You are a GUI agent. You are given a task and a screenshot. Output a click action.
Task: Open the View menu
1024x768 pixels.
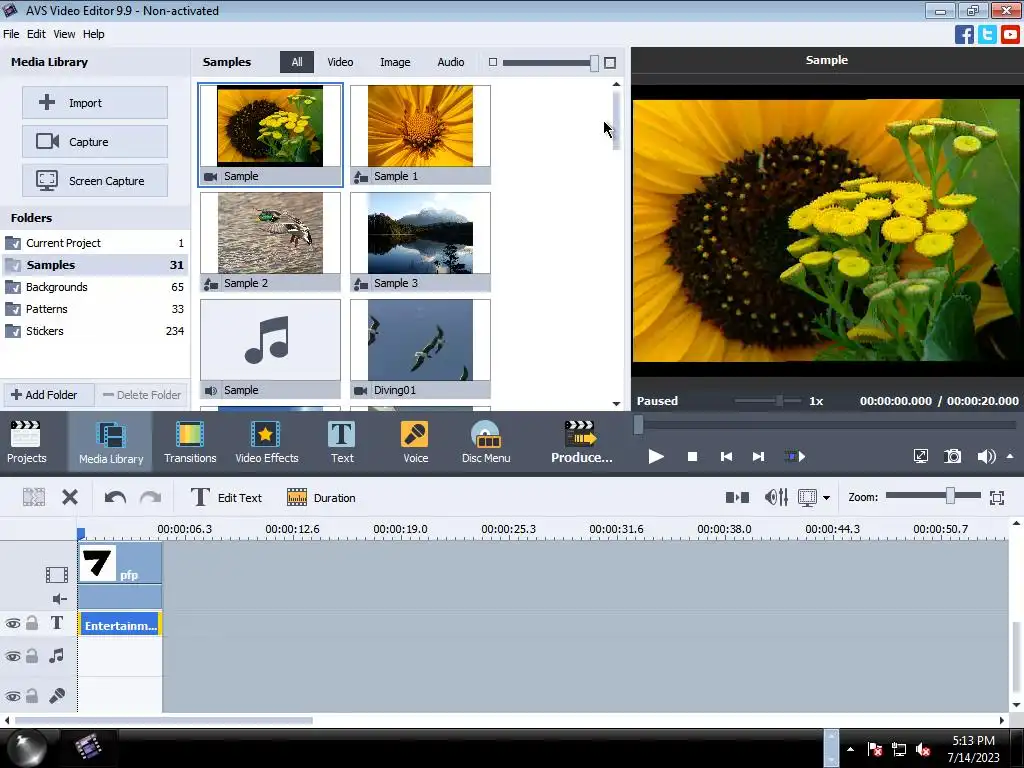point(64,34)
